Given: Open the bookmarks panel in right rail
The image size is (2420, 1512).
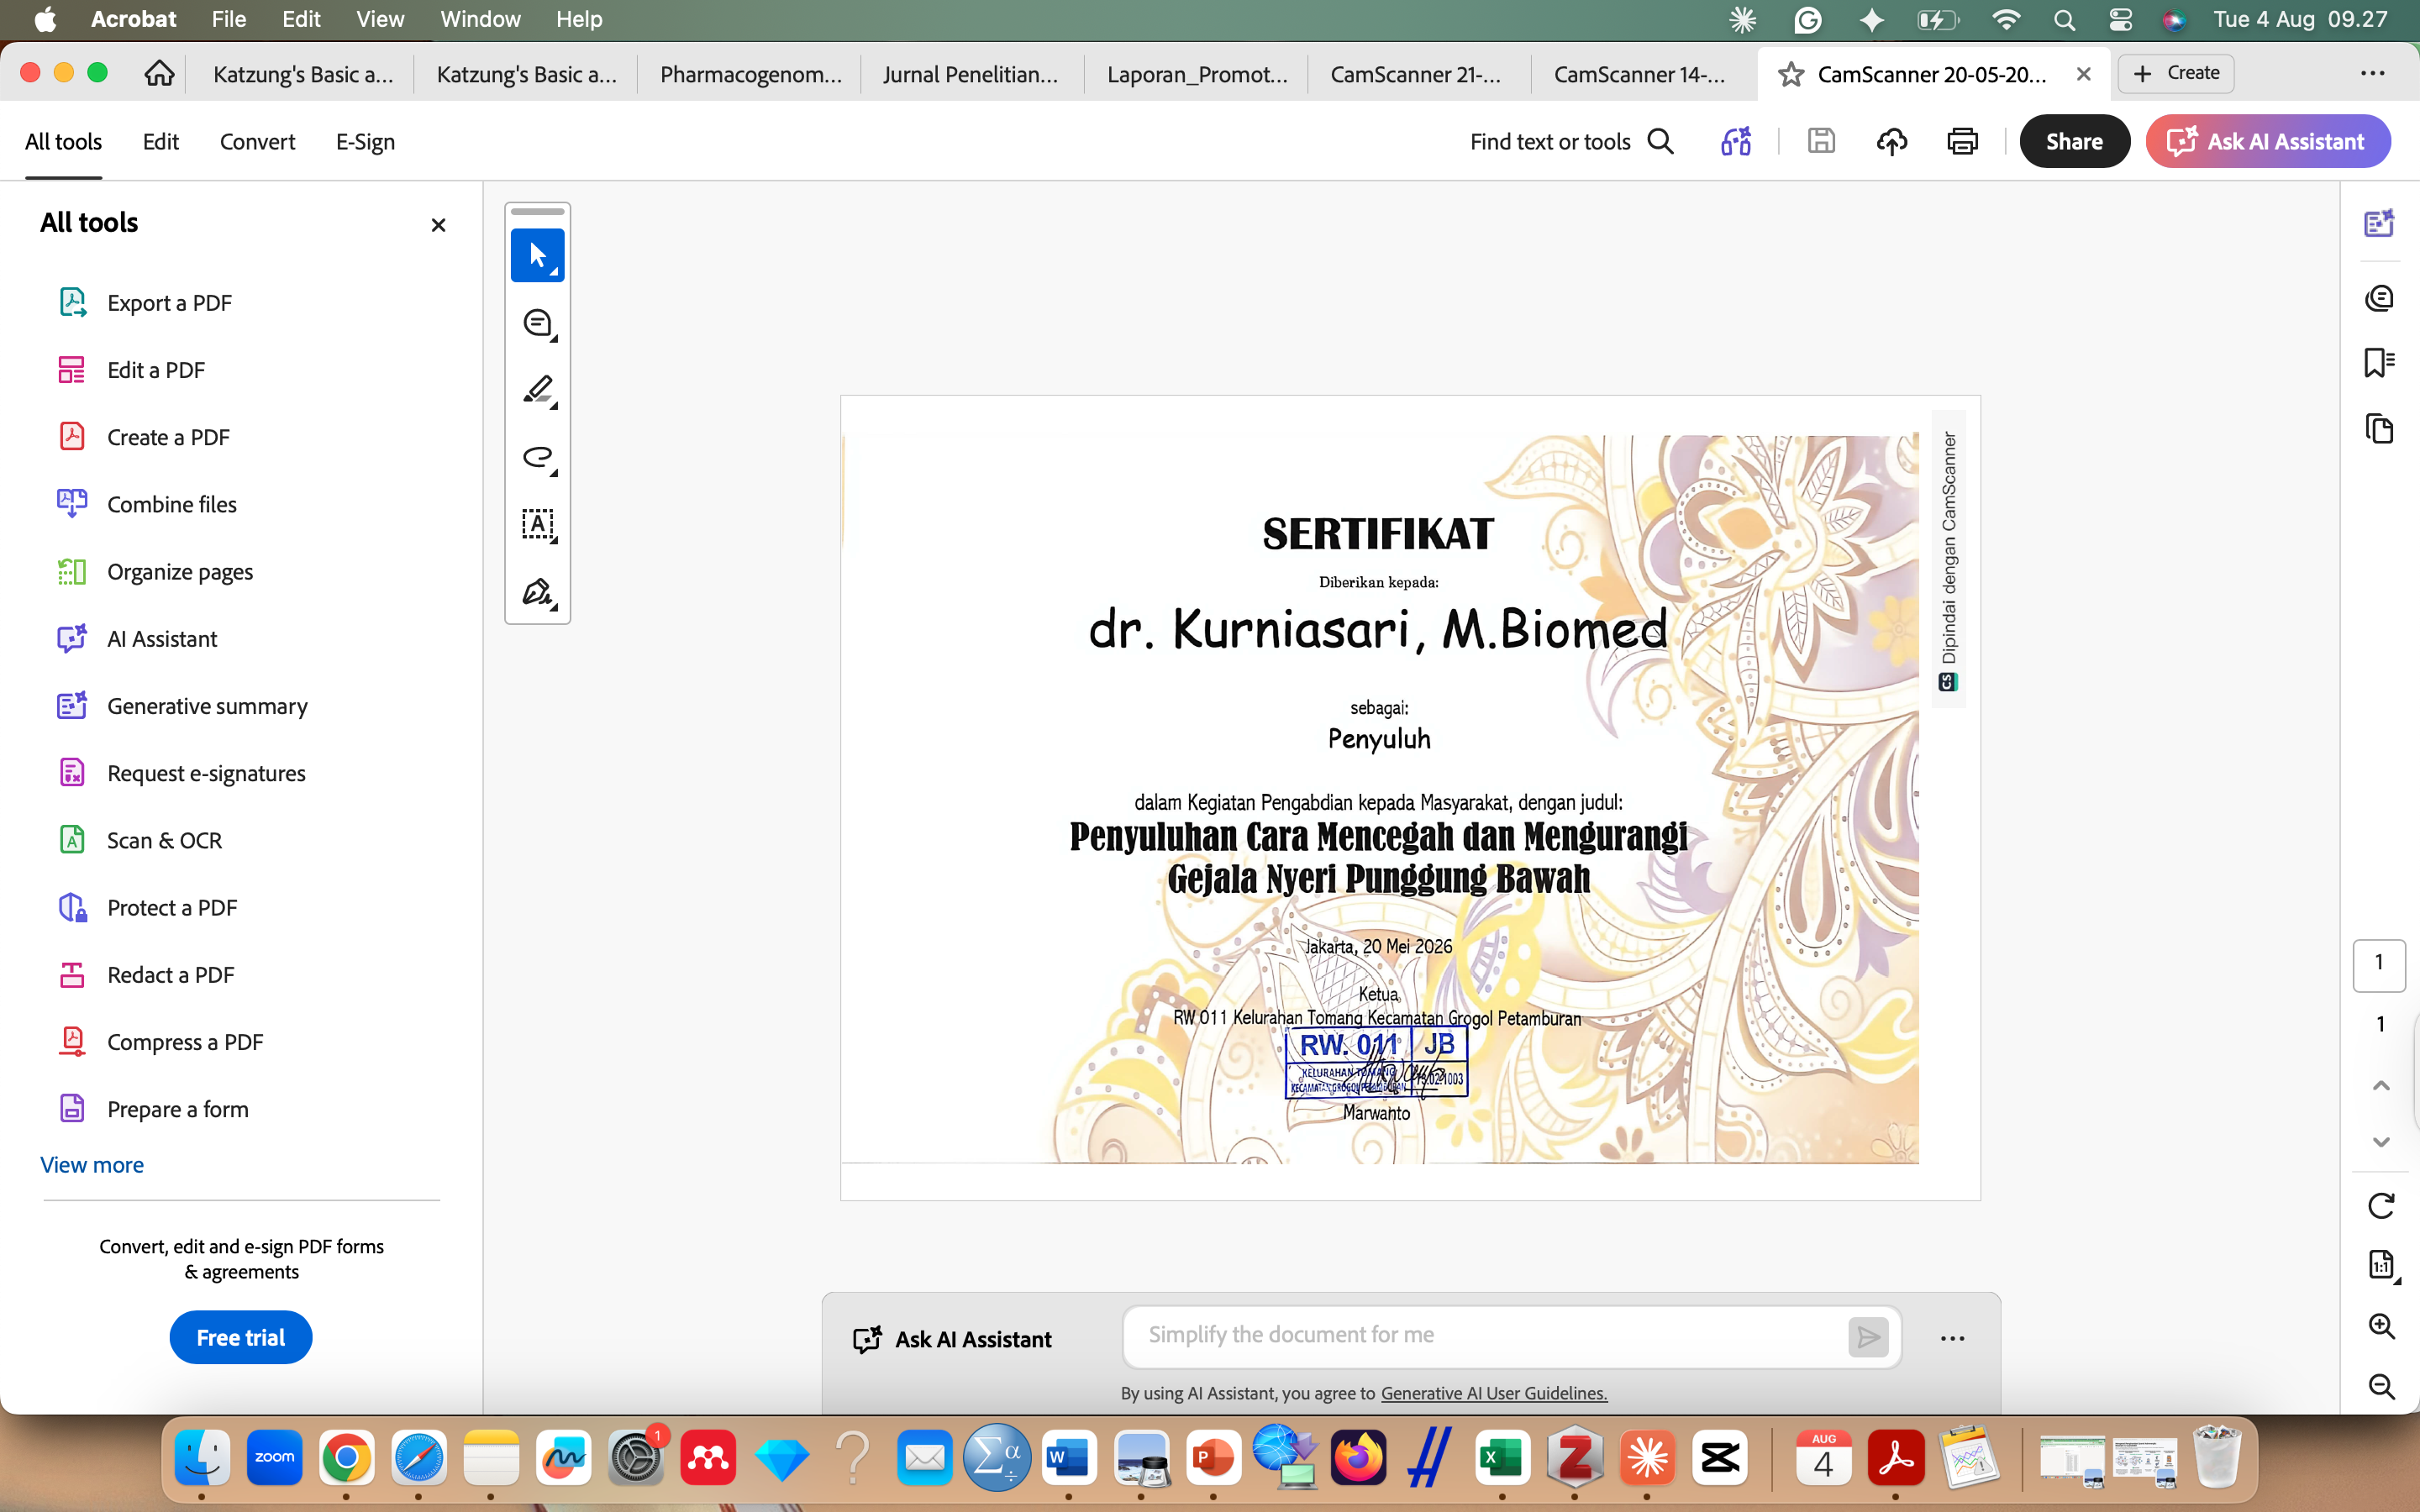Looking at the screenshot, I should (2379, 362).
